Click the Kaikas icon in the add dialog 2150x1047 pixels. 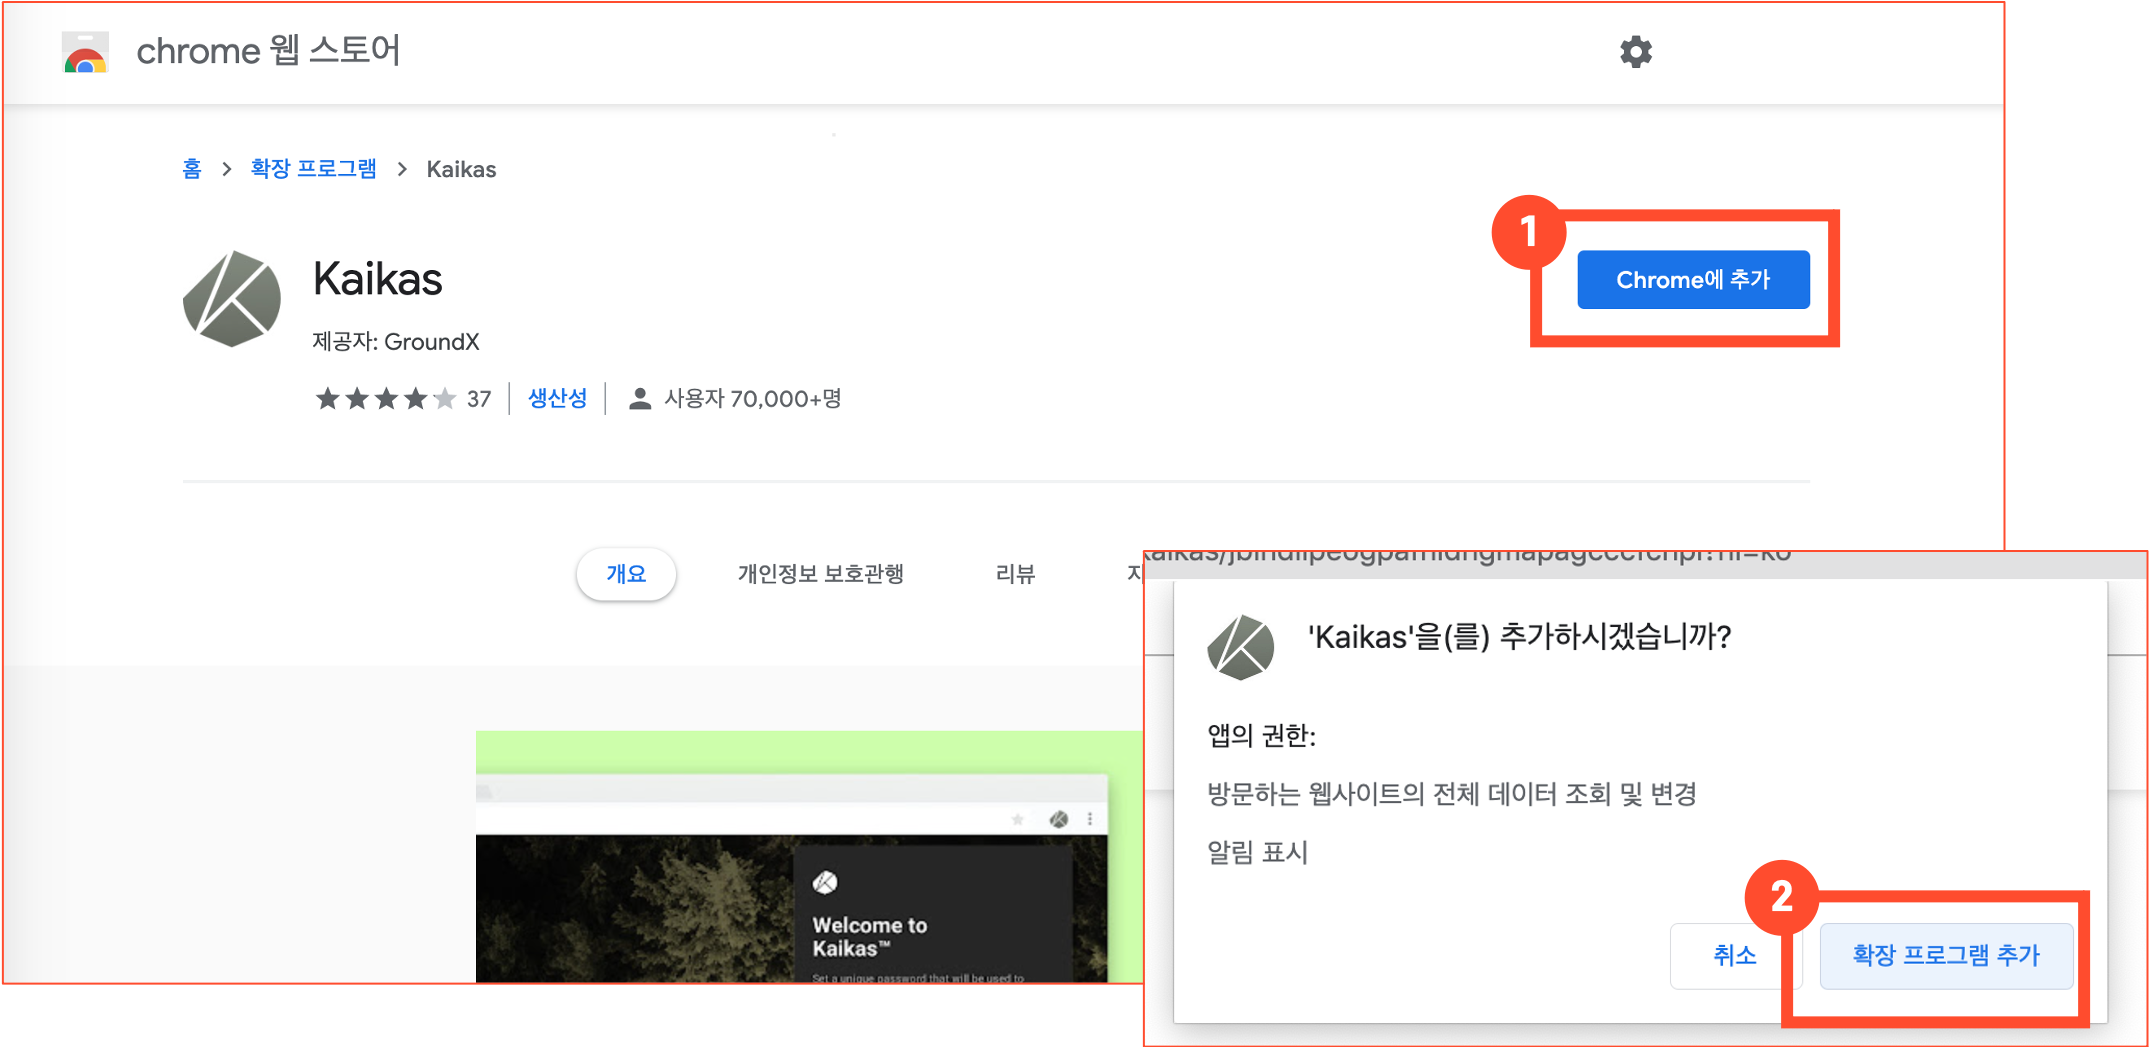tap(1241, 647)
